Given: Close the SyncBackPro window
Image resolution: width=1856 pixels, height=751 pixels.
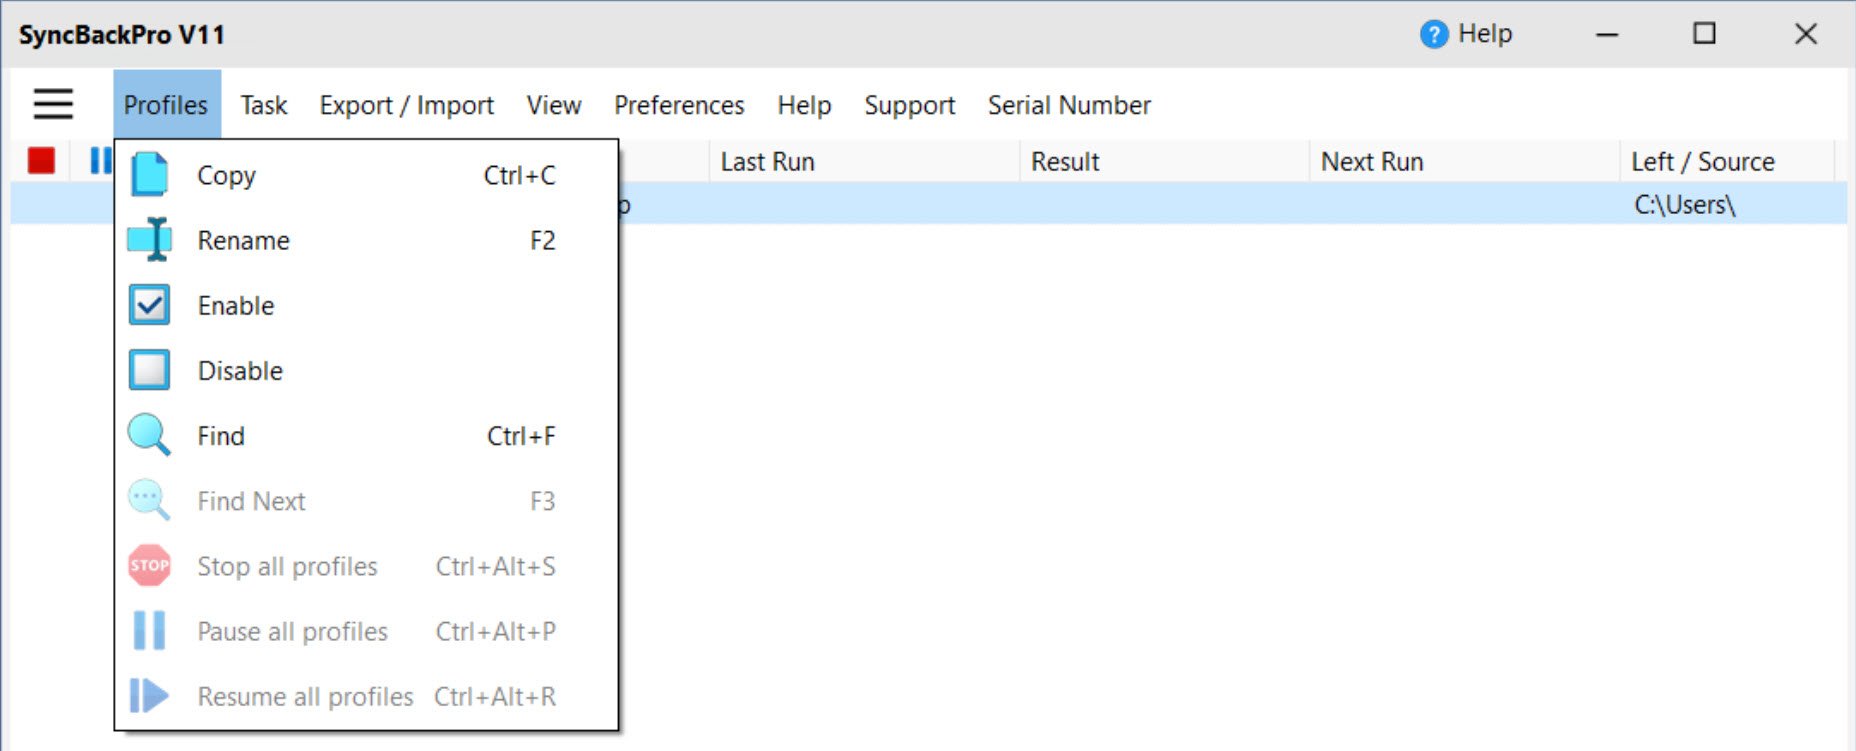Looking at the screenshot, I should click(1806, 34).
